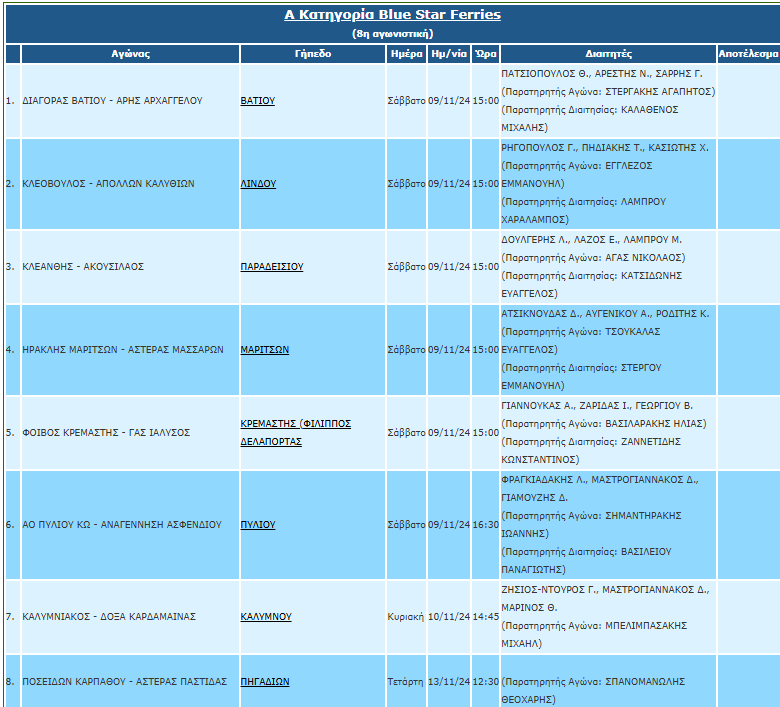Select match ΚΑΛΥΜΝΙΑΚΟΣ - ΔΟΞΑ ΚΑΡΔΑΜΑΙΝΑΣ
Screen dimensions: 780x707
coord(109,616)
